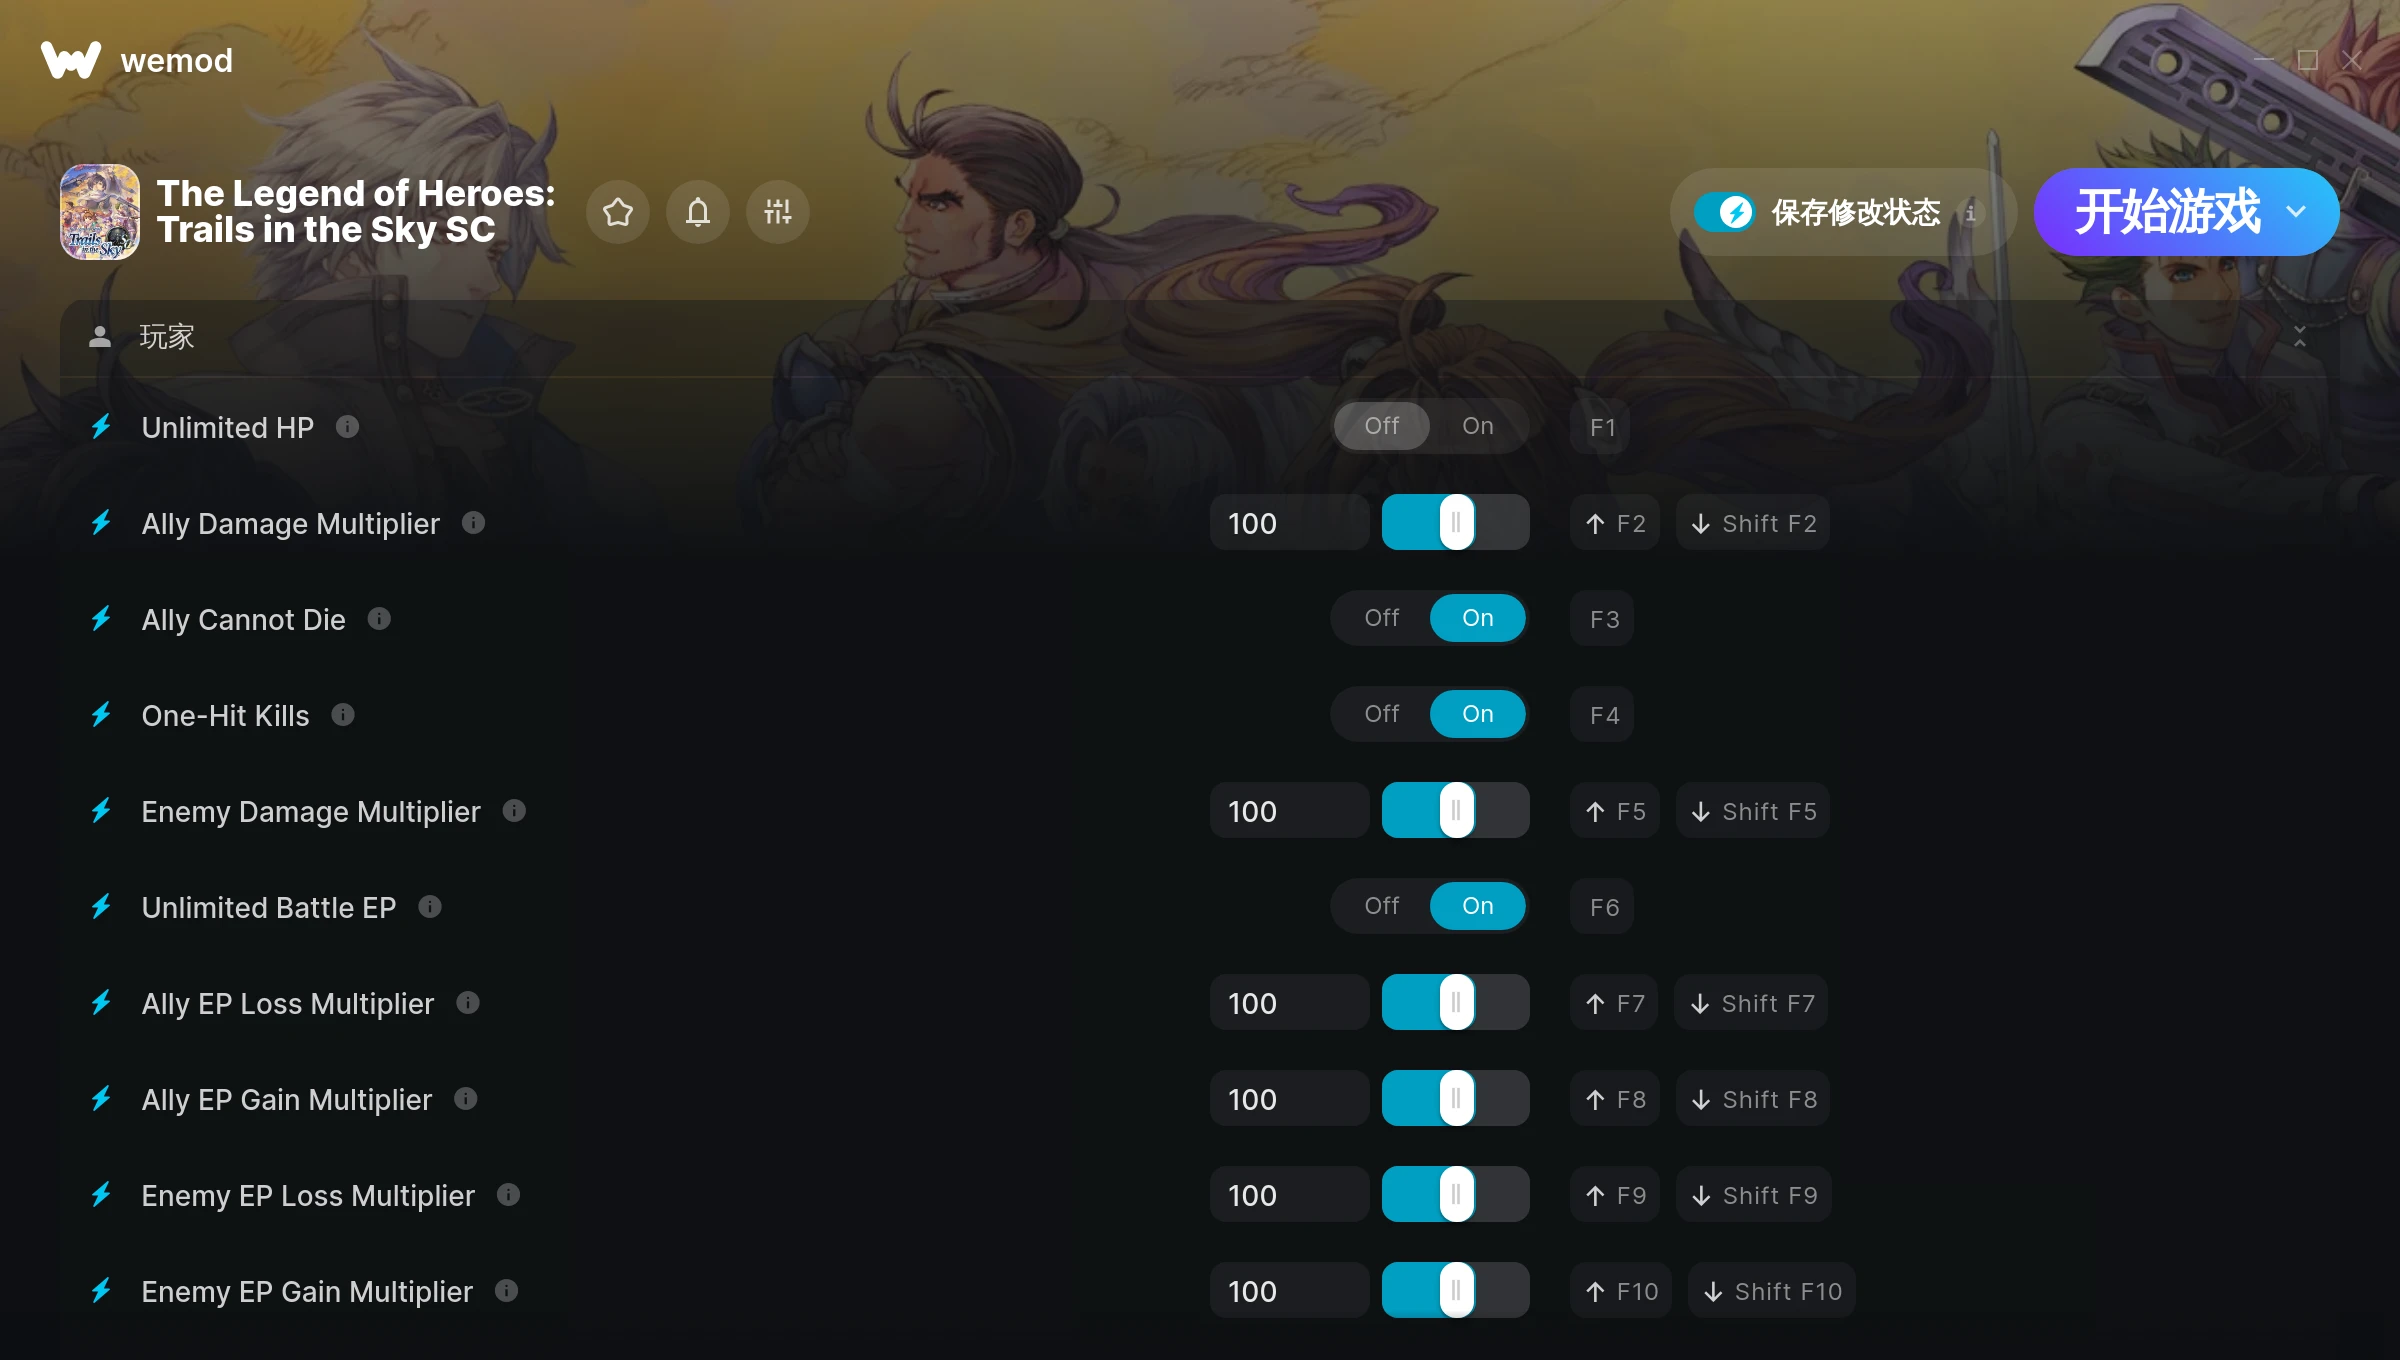Screen dimensions: 2400x1360
Task: Open dropdown arrow on 开始游戏 button
Action: coord(2296,212)
